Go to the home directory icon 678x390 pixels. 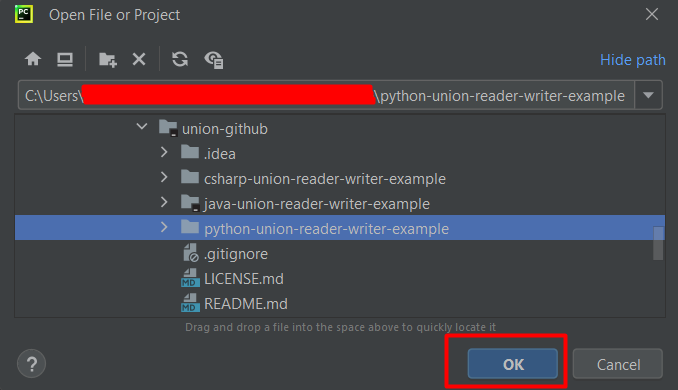click(33, 59)
